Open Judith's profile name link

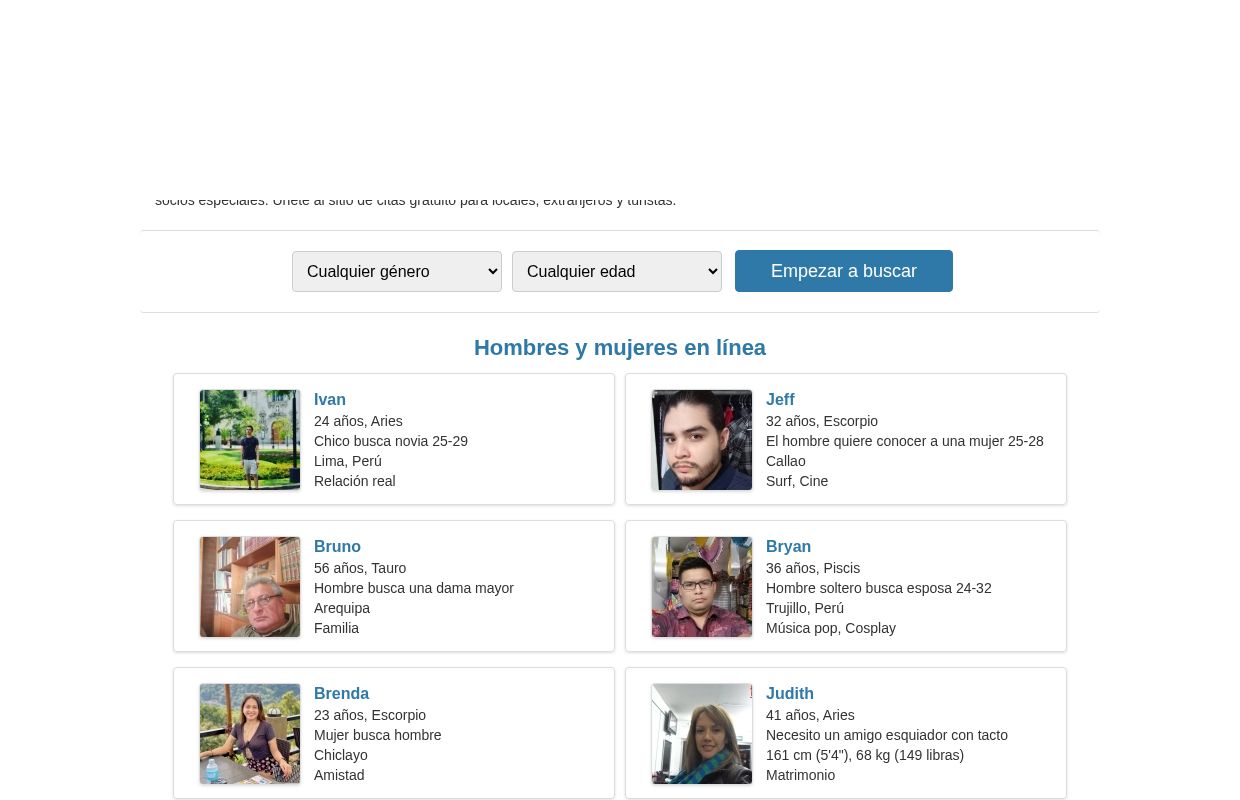tap(790, 693)
